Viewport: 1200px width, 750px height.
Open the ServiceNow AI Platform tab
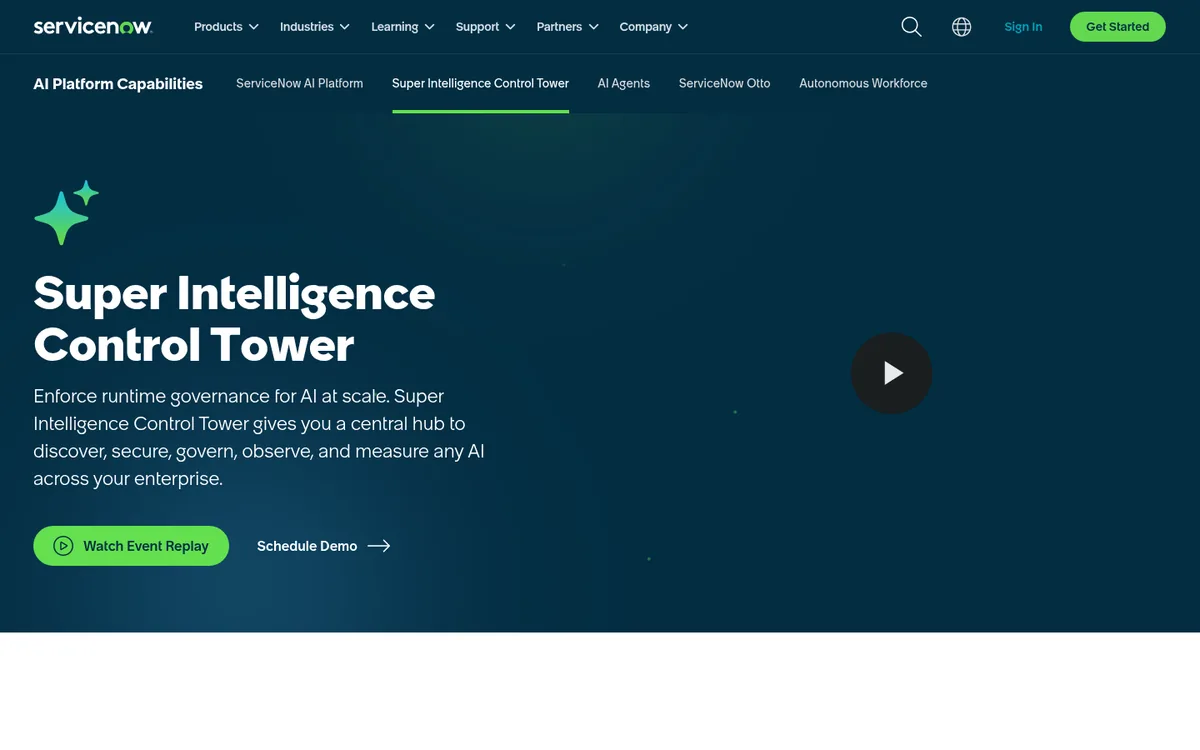point(299,84)
